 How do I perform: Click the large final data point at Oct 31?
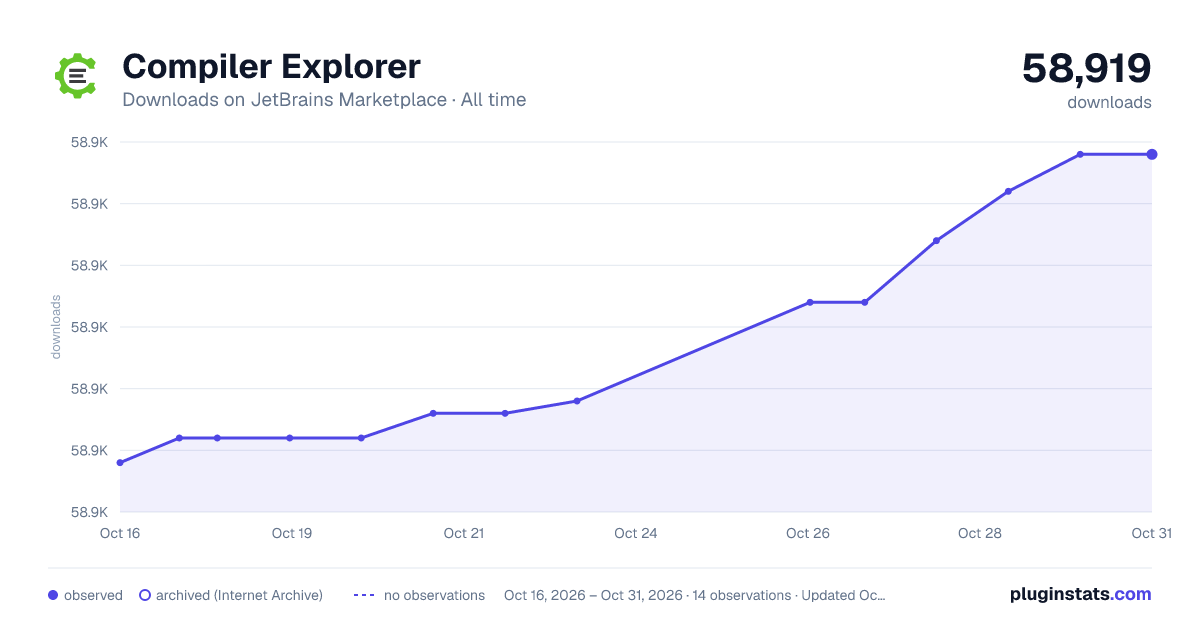(x=1152, y=154)
